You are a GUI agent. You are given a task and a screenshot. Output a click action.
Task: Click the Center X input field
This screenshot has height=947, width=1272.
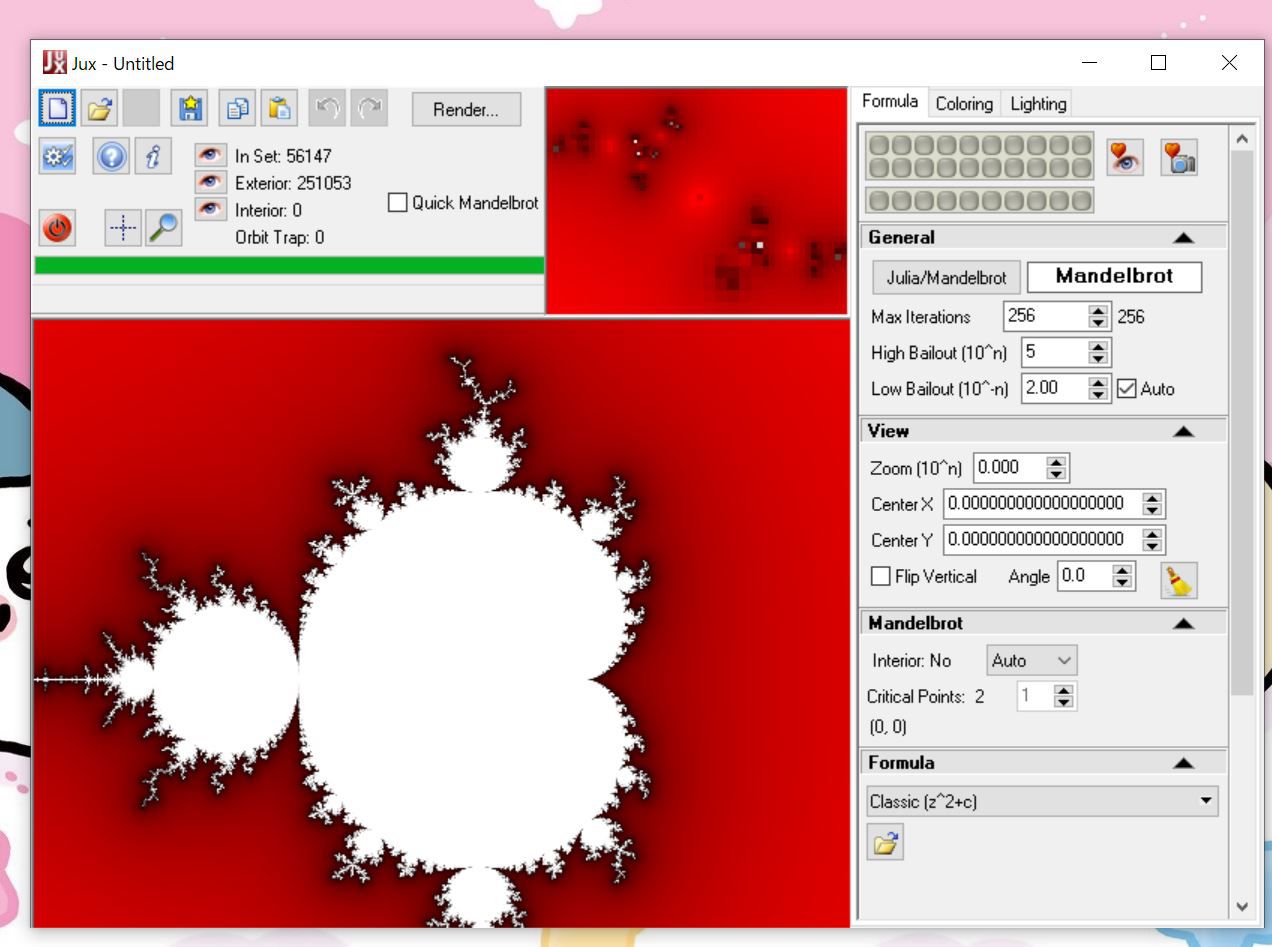coord(1041,504)
